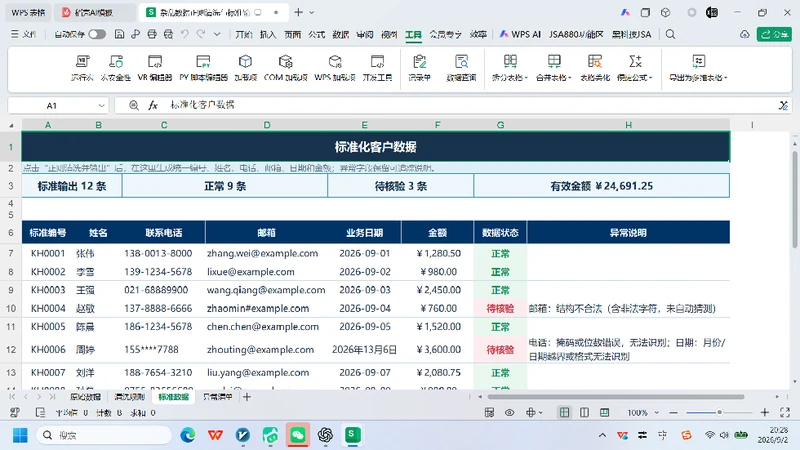Toggle the eye protection mode icon

pos(509,412)
